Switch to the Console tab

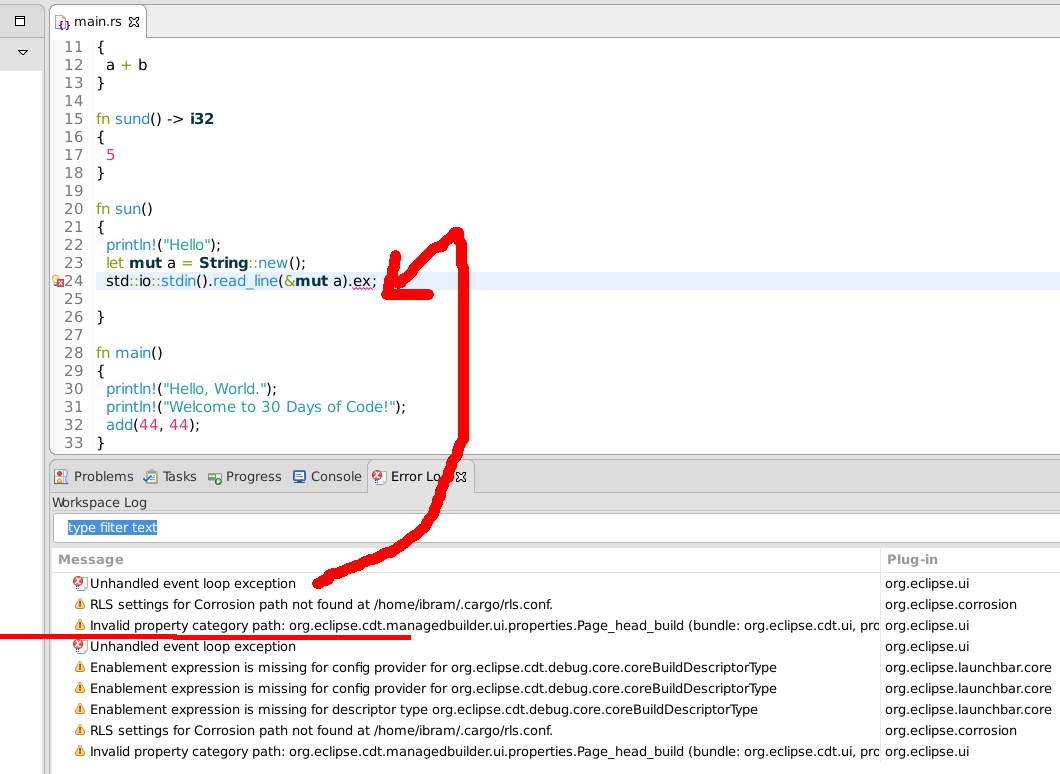click(x=327, y=476)
